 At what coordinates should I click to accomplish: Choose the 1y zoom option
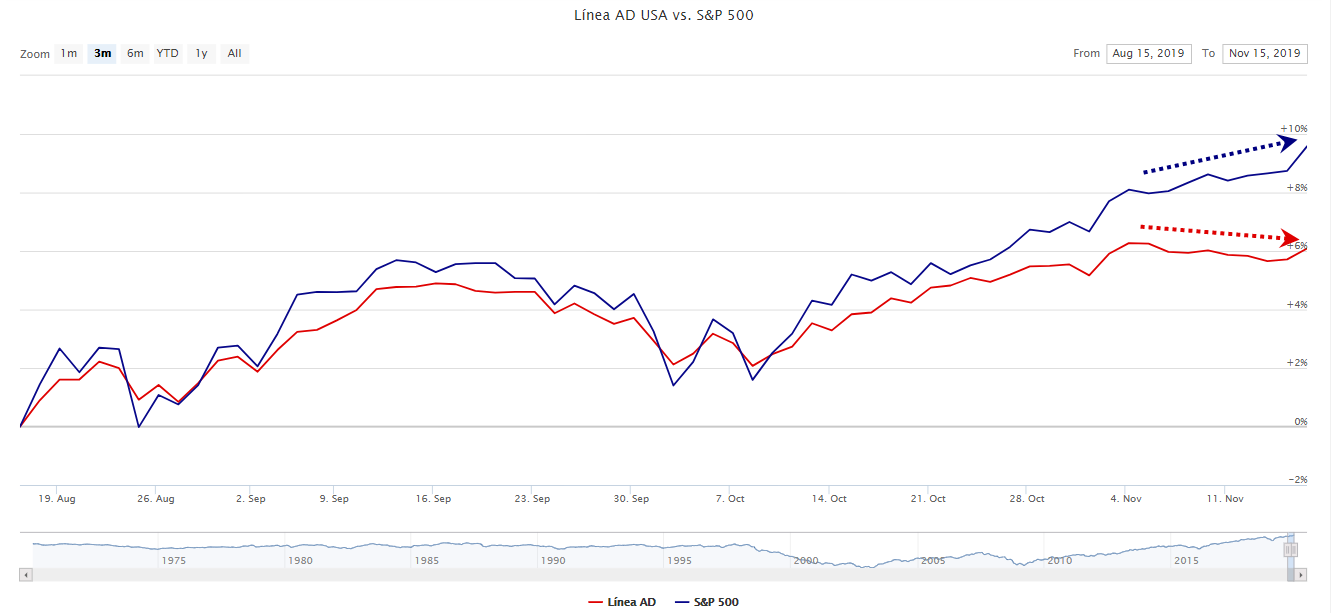point(201,54)
